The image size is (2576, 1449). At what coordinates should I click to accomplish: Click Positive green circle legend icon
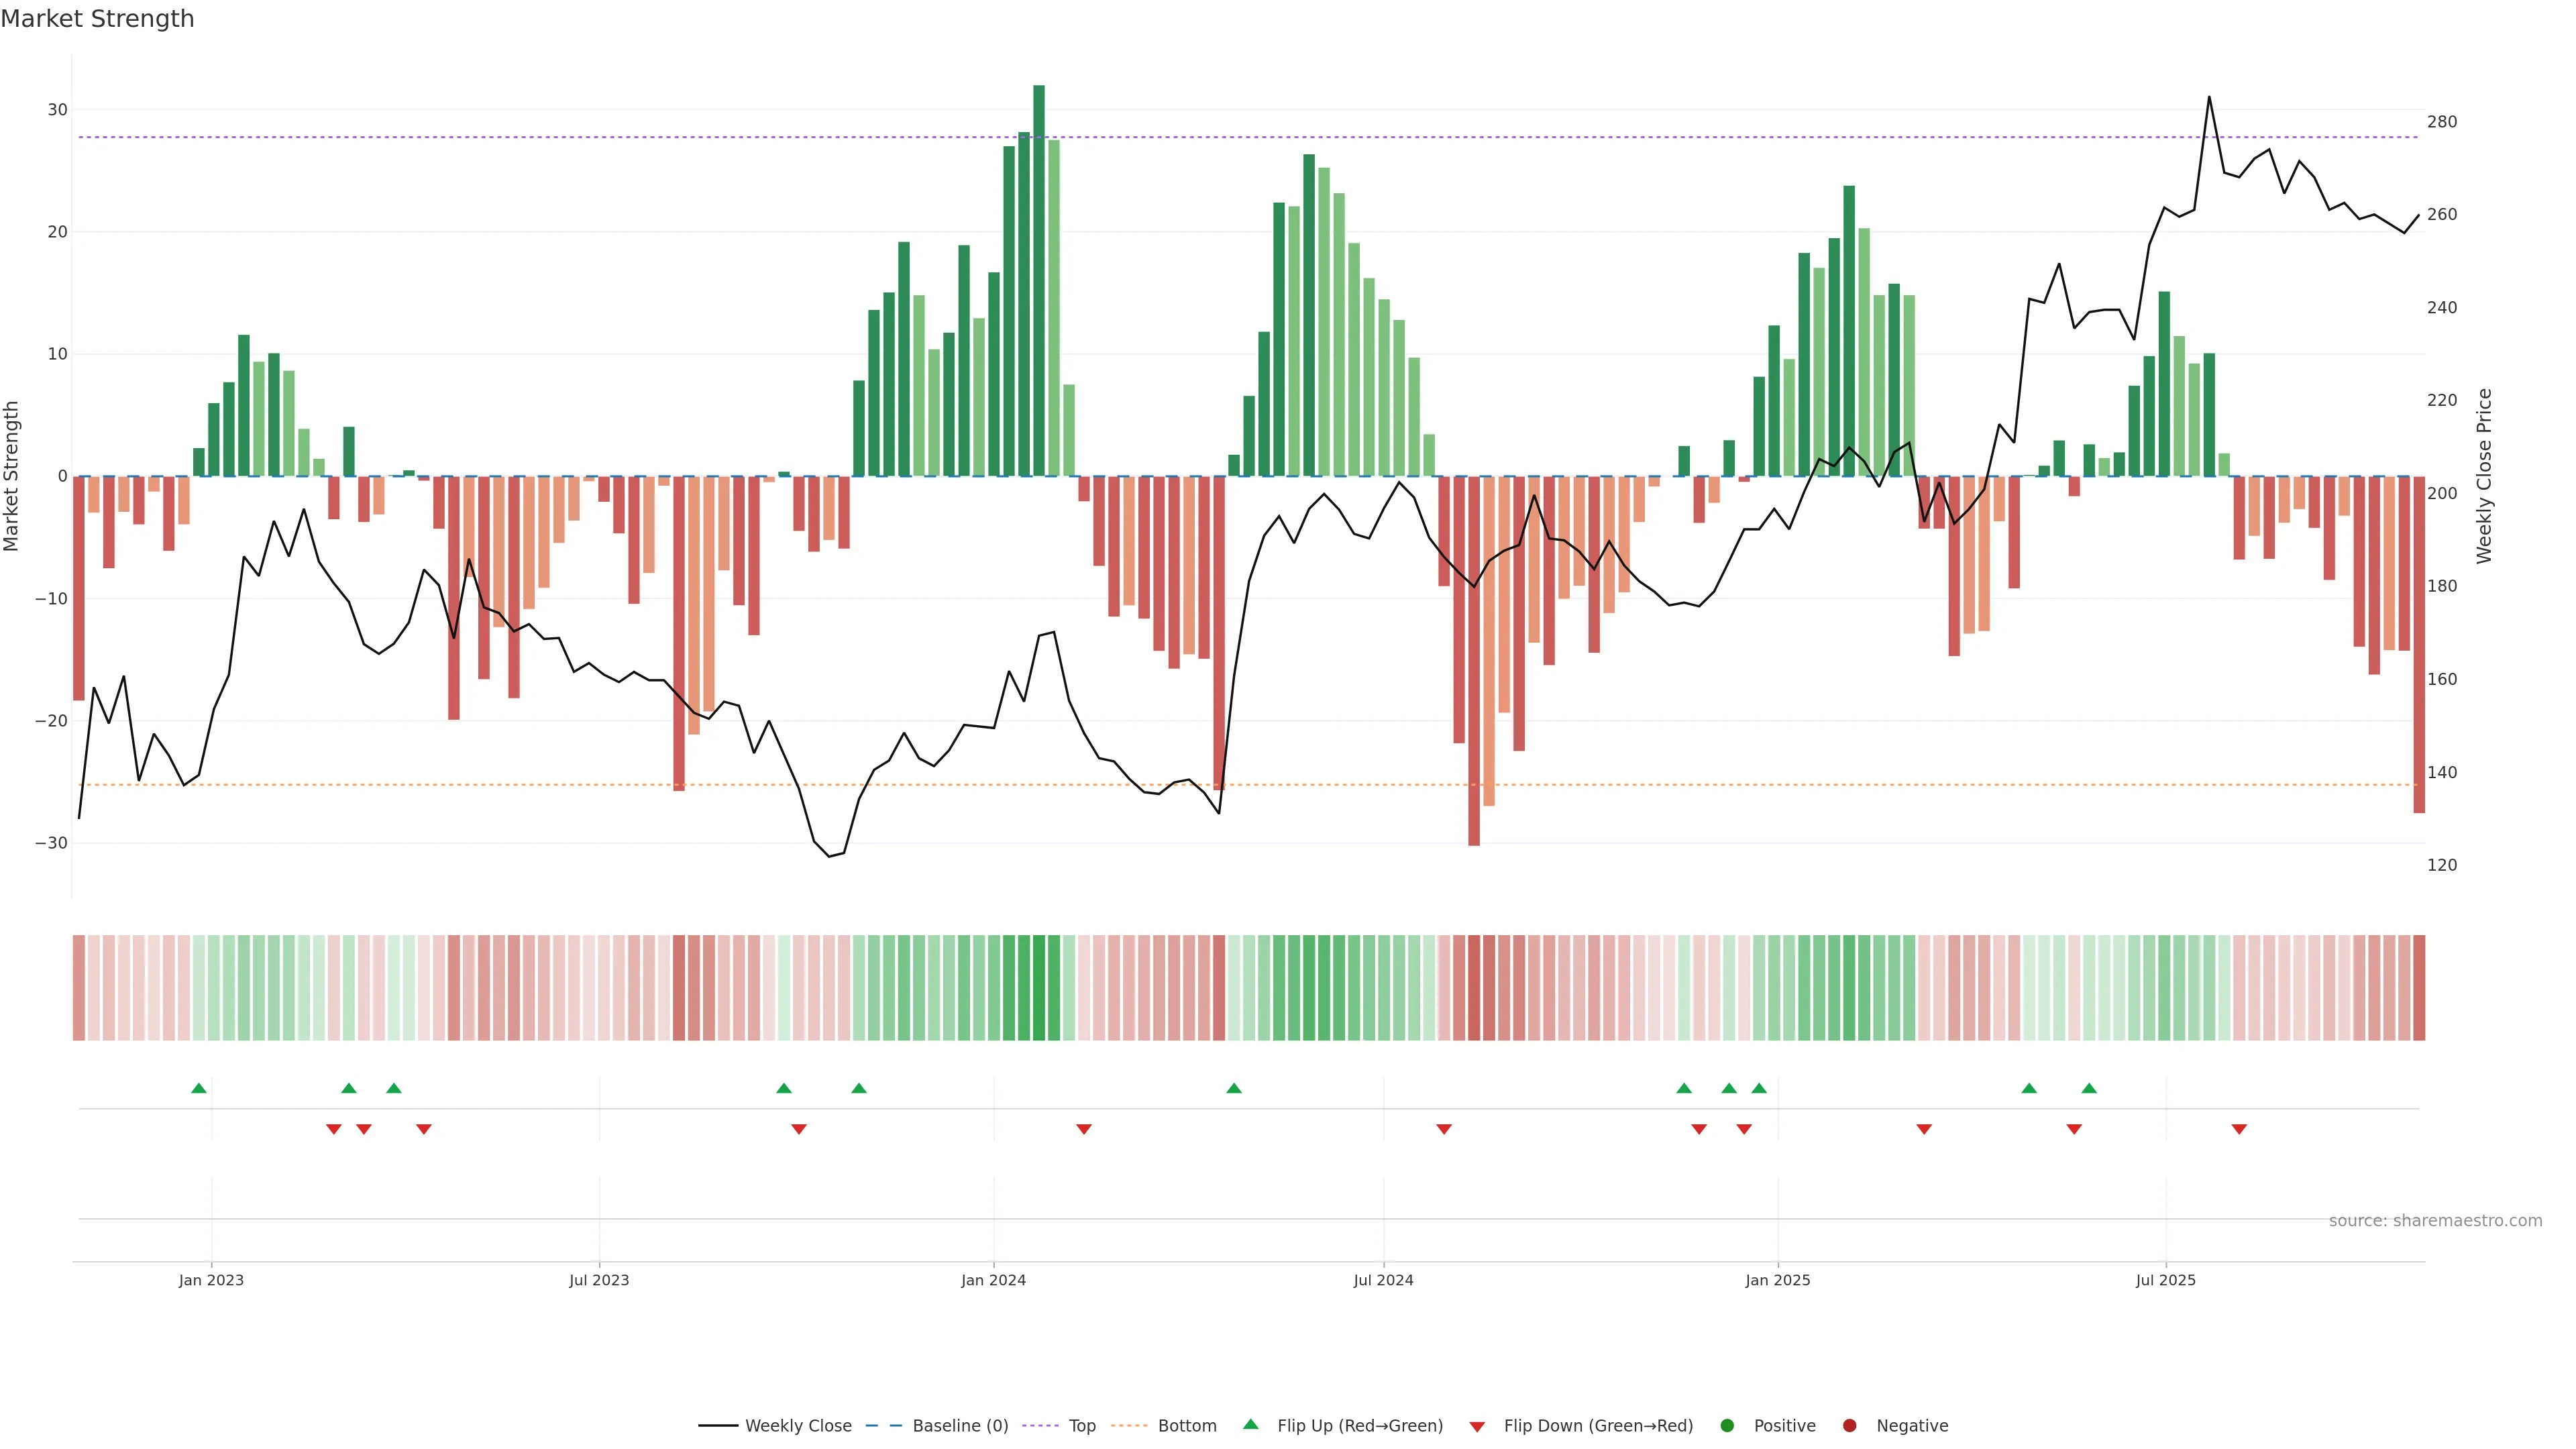click(1727, 1425)
